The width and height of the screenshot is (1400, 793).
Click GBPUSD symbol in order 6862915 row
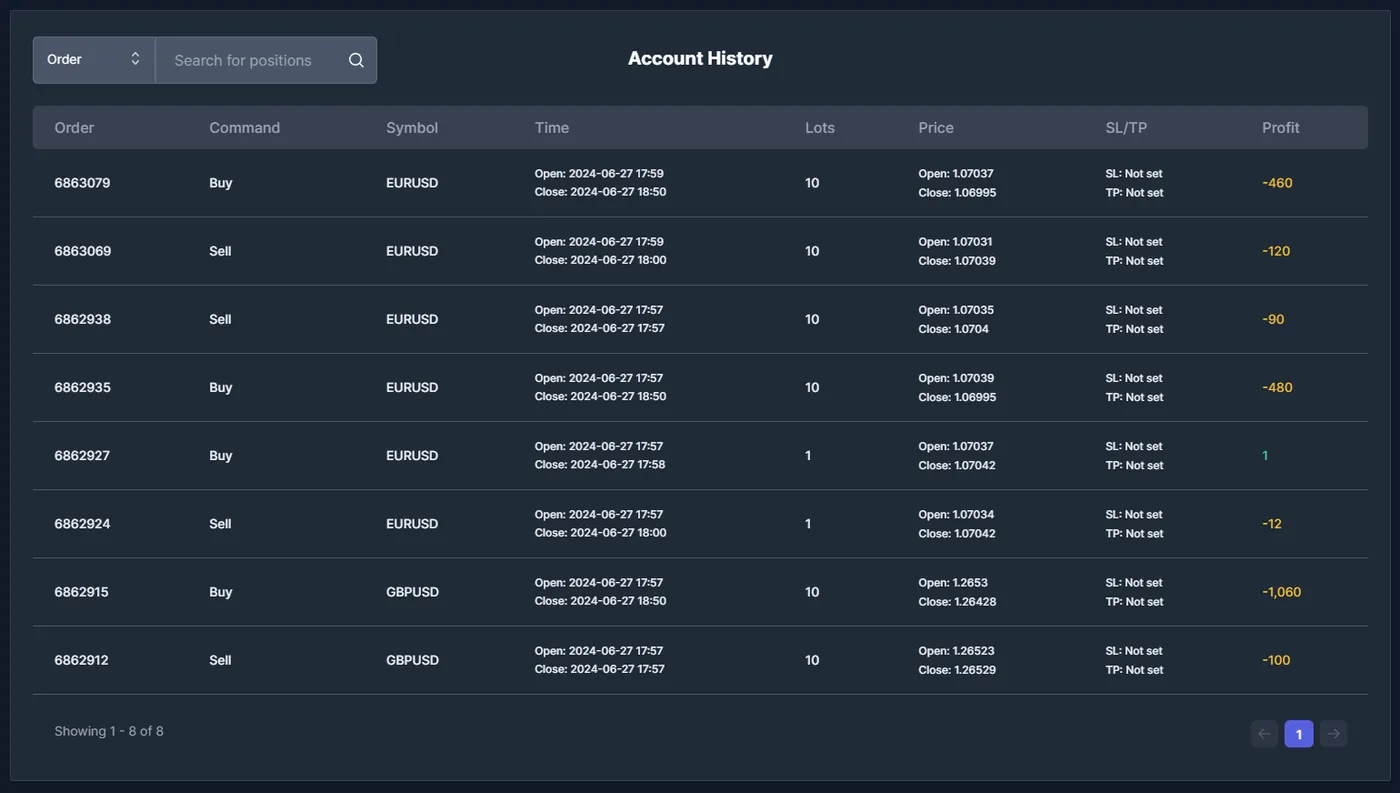[x=412, y=592]
